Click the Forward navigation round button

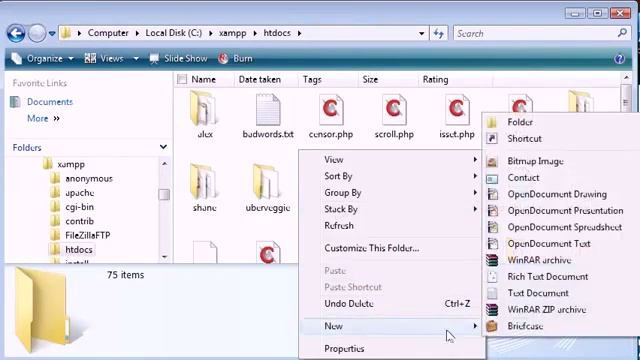point(37,33)
